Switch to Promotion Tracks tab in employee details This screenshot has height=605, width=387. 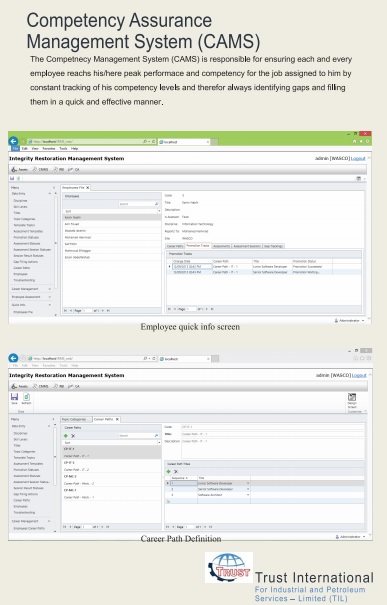click(x=198, y=246)
